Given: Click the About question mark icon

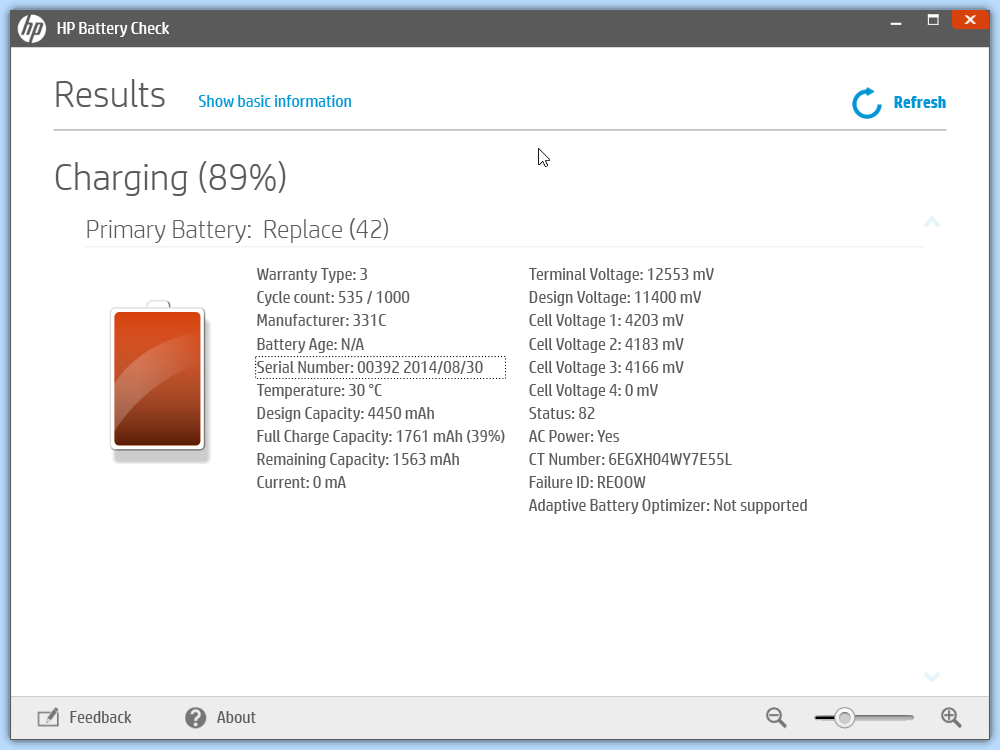Looking at the screenshot, I should (196, 717).
